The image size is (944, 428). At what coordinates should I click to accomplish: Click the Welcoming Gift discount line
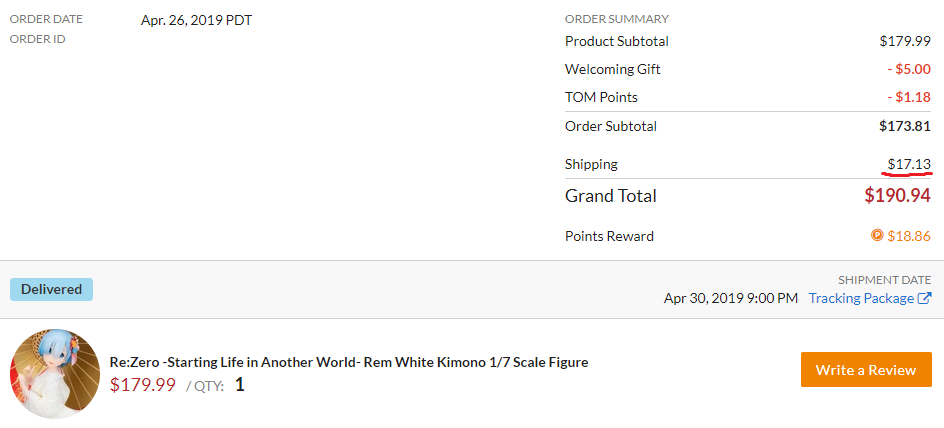point(748,69)
